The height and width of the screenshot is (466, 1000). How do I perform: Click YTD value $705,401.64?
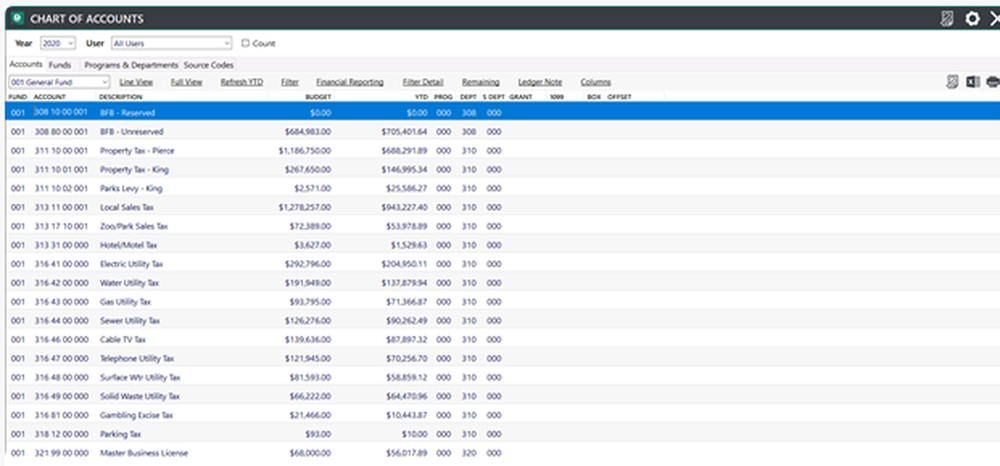pos(404,132)
